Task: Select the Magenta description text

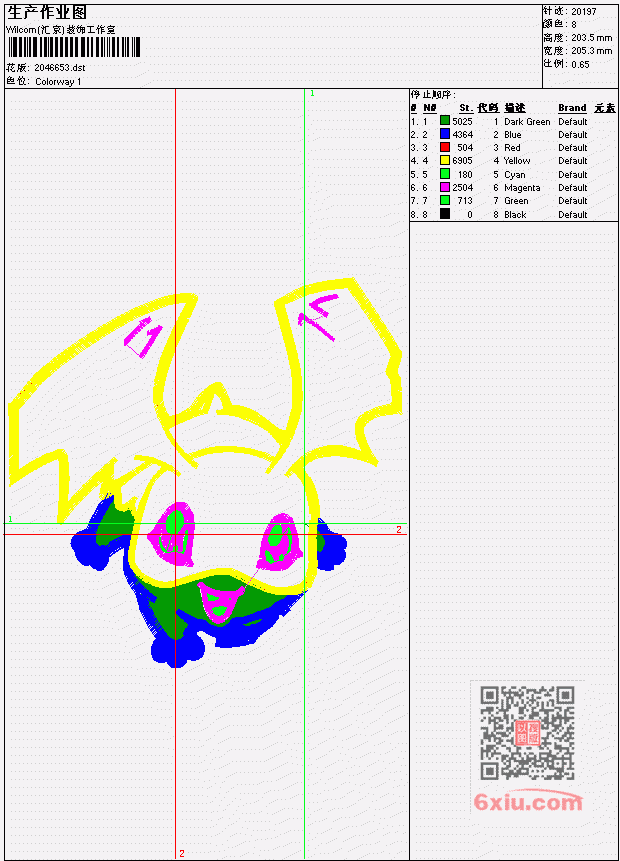Action: [522, 188]
